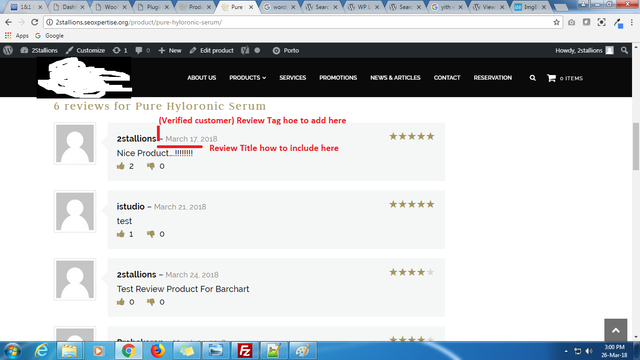Screen dimensions: 640x360
Task: Switch to the Dash browser tab
Action: (x=69, y=7)
